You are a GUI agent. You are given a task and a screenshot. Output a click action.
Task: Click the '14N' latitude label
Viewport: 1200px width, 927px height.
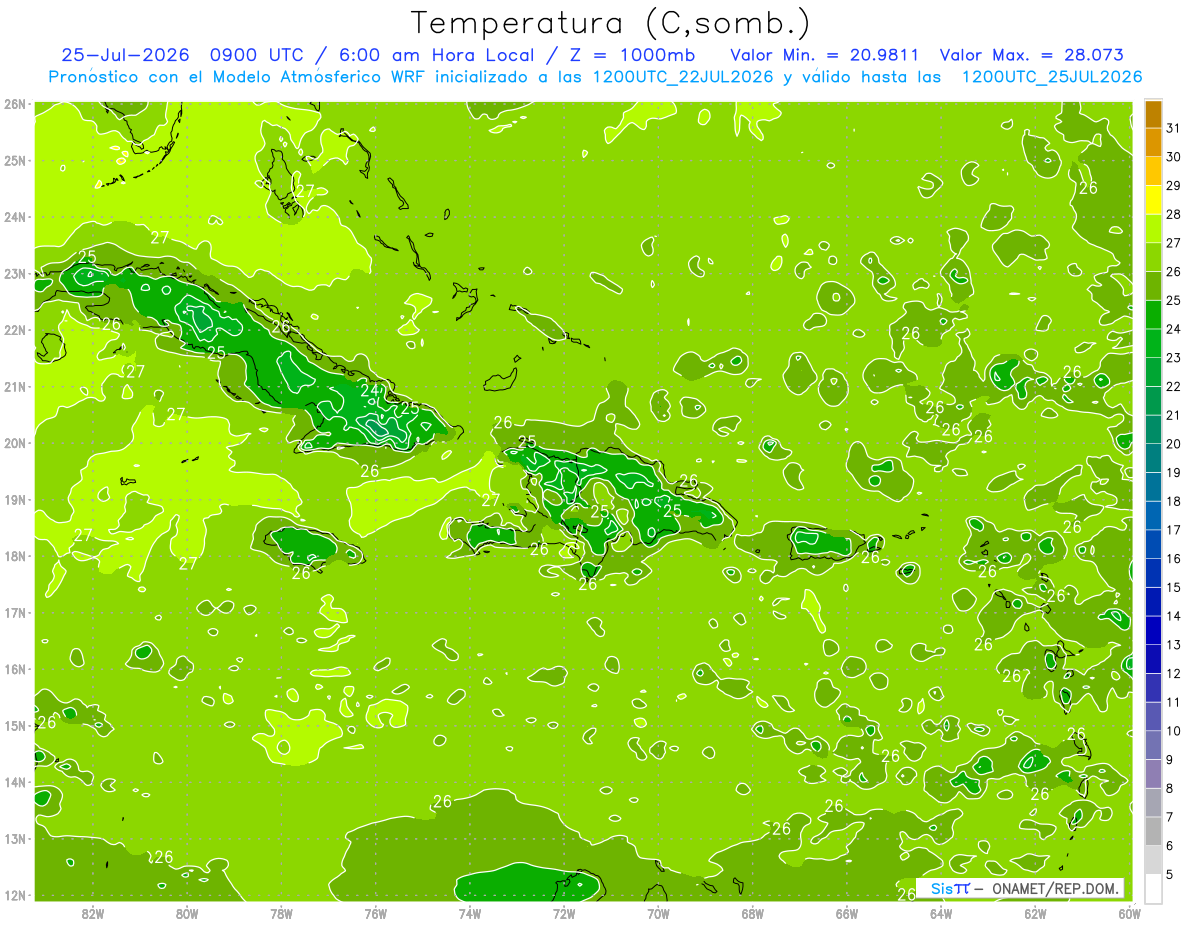14,782
